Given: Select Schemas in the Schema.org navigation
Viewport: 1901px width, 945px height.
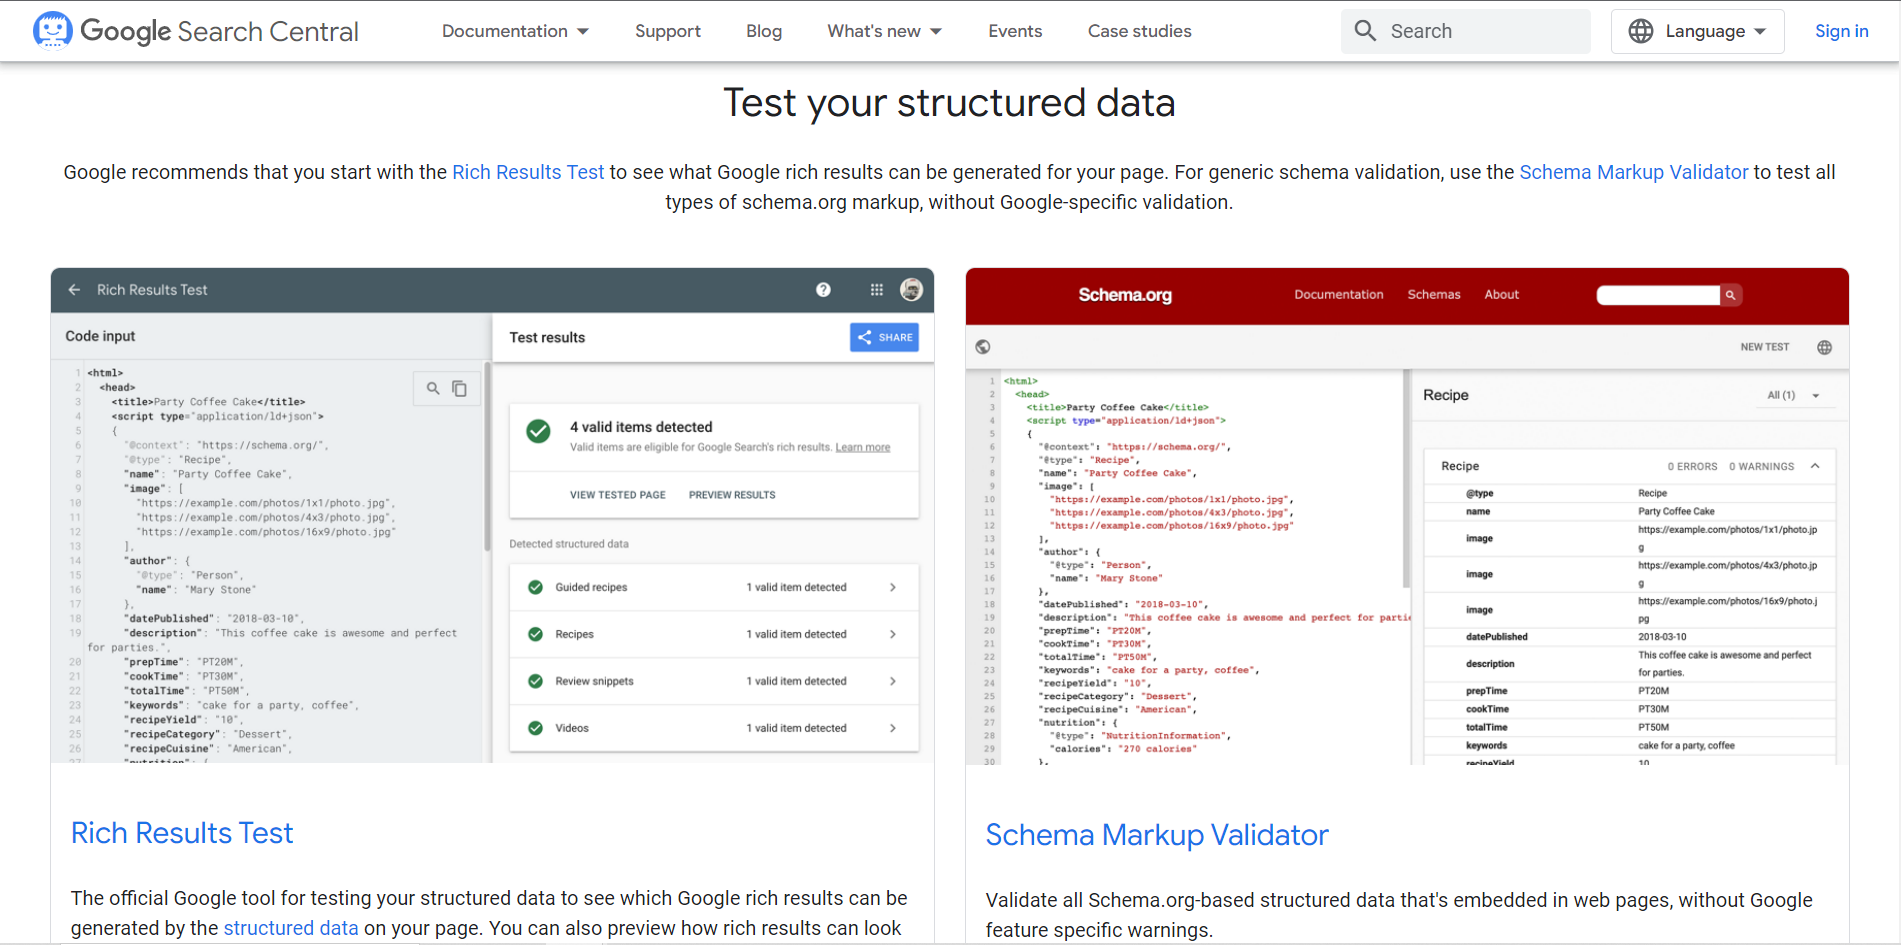Looking at the screenshot, I should pyautogui.click(x=1434, y=294).
